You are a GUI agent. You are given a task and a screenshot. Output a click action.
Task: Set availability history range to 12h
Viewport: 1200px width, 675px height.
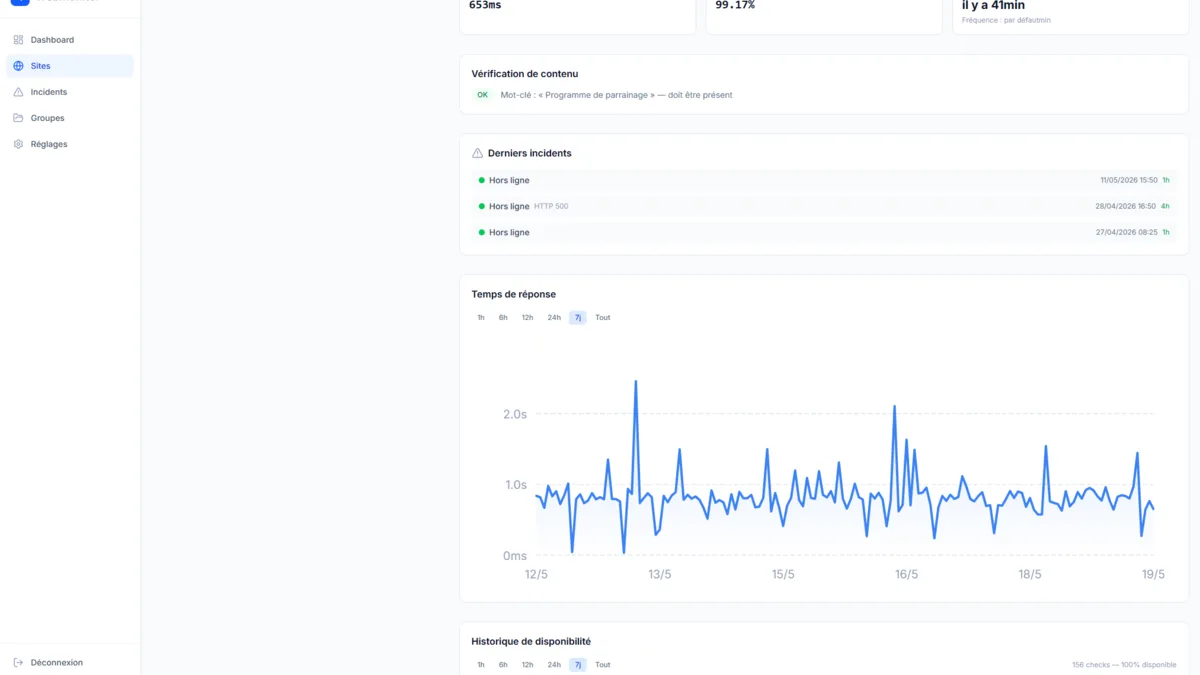tap(527, 665)
